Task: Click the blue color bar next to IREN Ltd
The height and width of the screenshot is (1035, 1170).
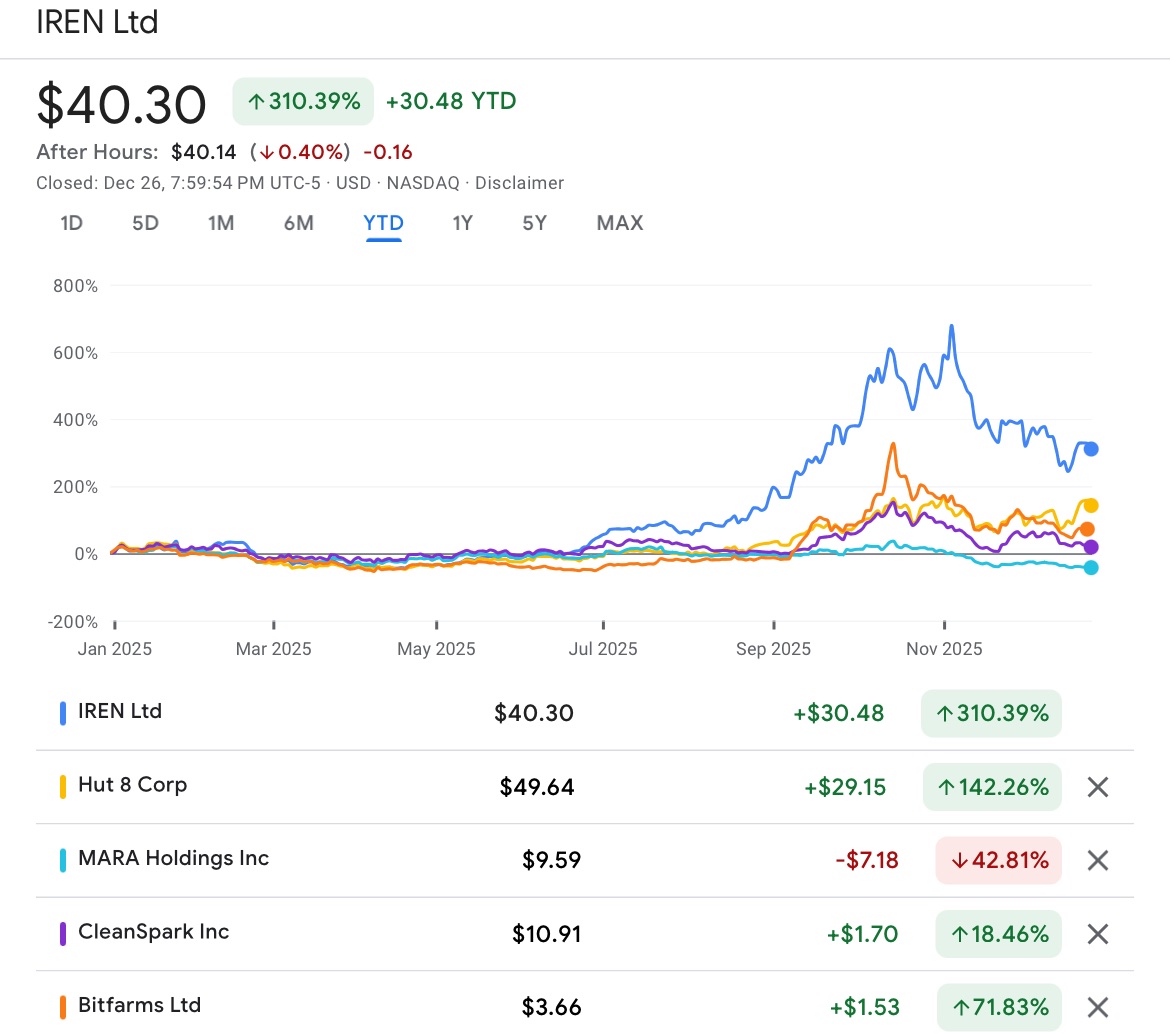Action: coord(64,711)
